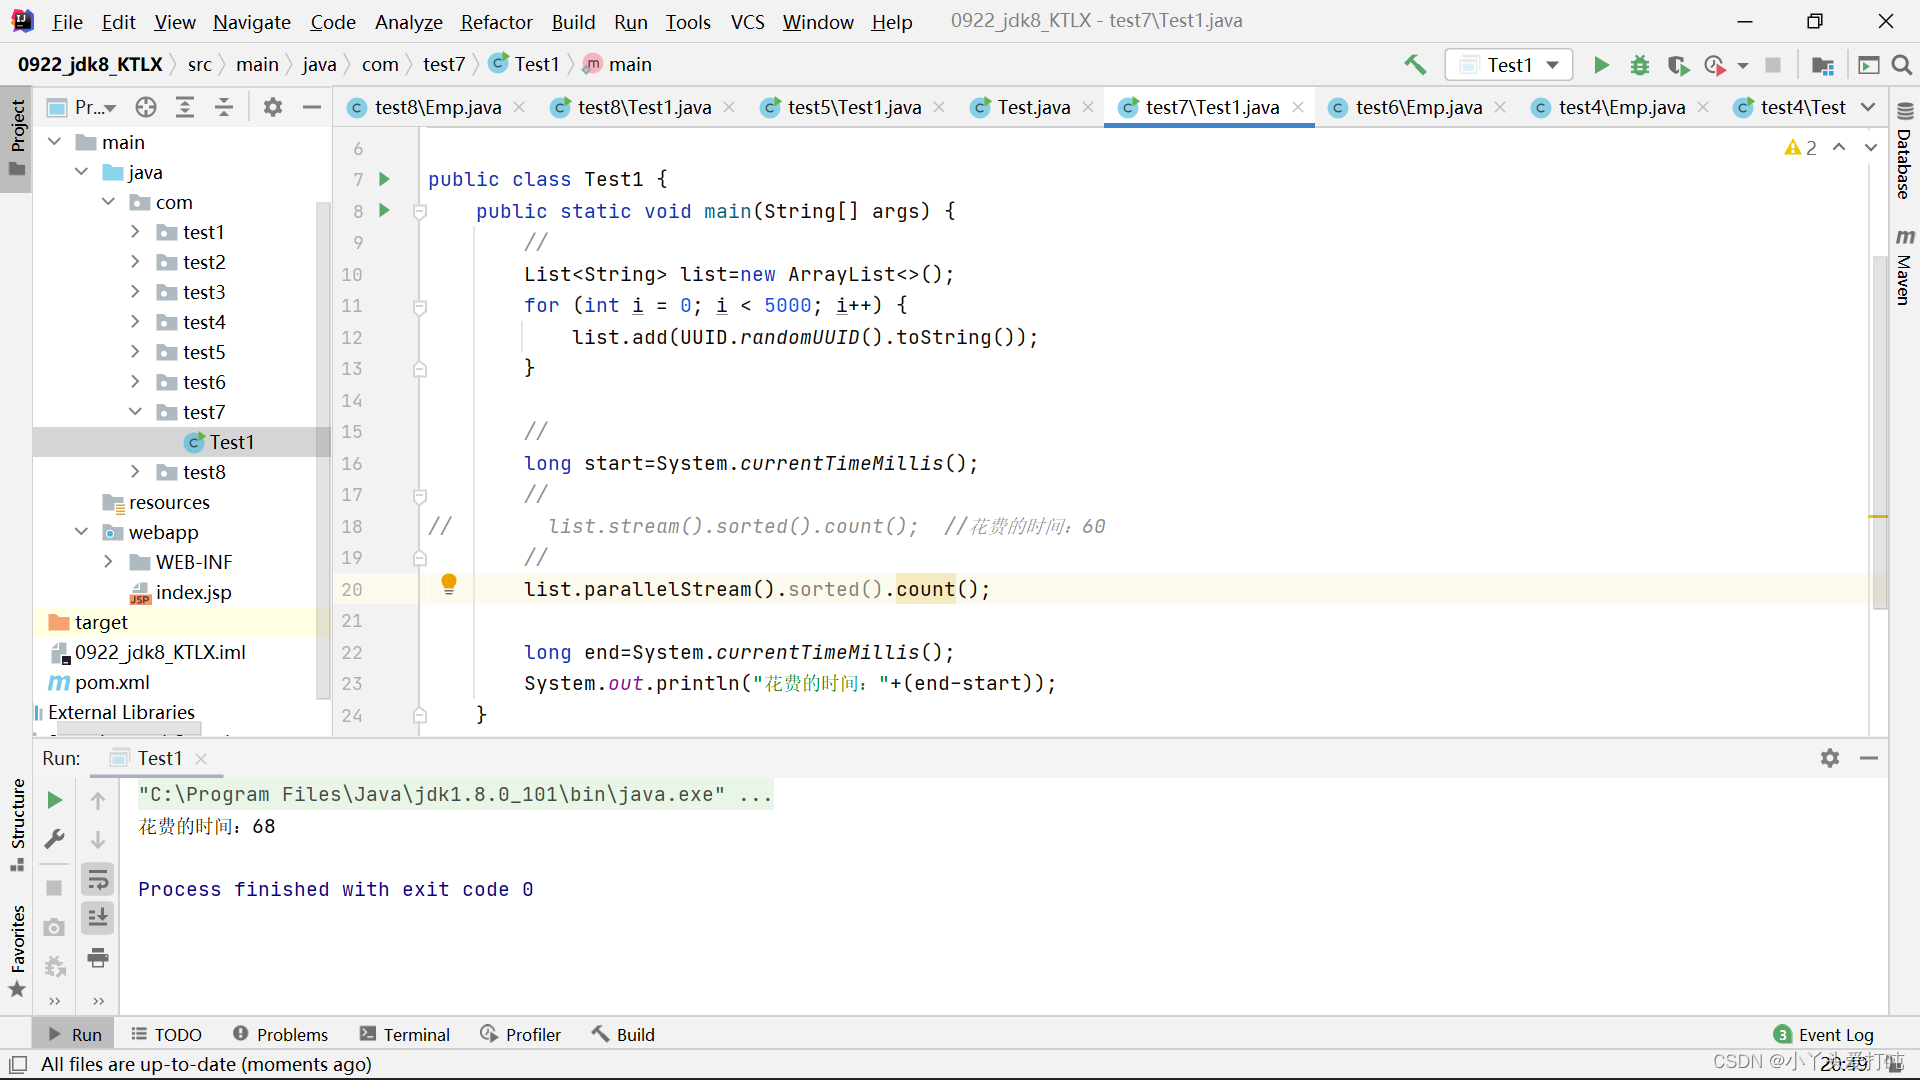Click the wrench icon in Run panel
The width and height of the screenshot is (1920, 1080).
55,839
